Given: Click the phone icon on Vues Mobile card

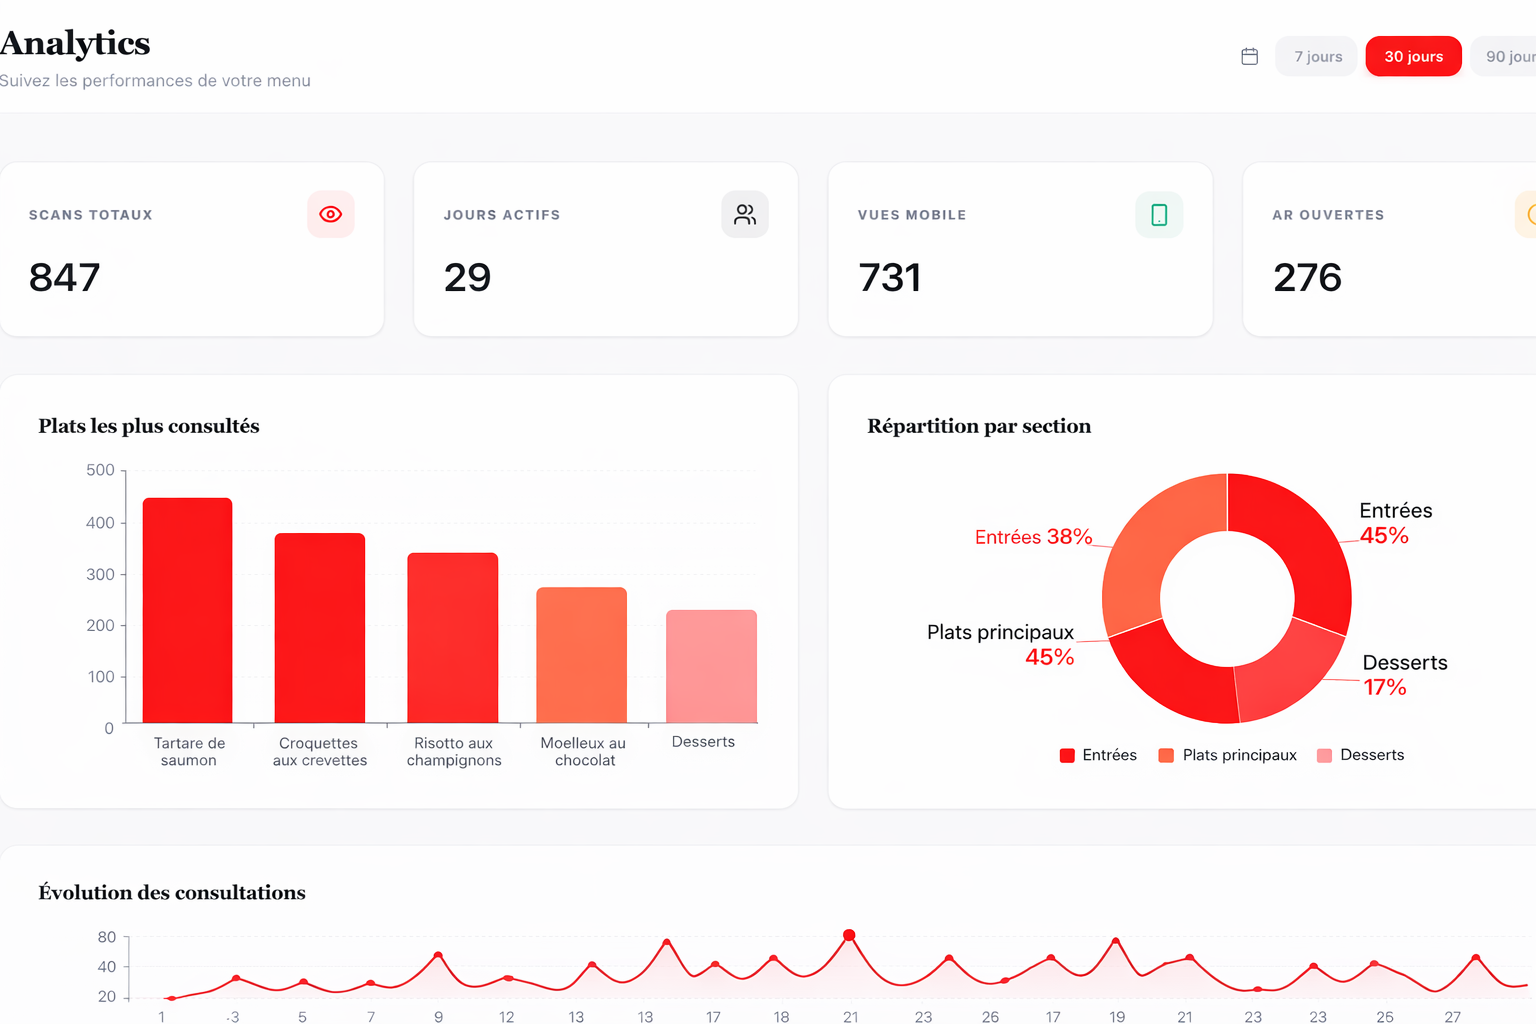Looking at the screenshot, I should click(1159, 215).
